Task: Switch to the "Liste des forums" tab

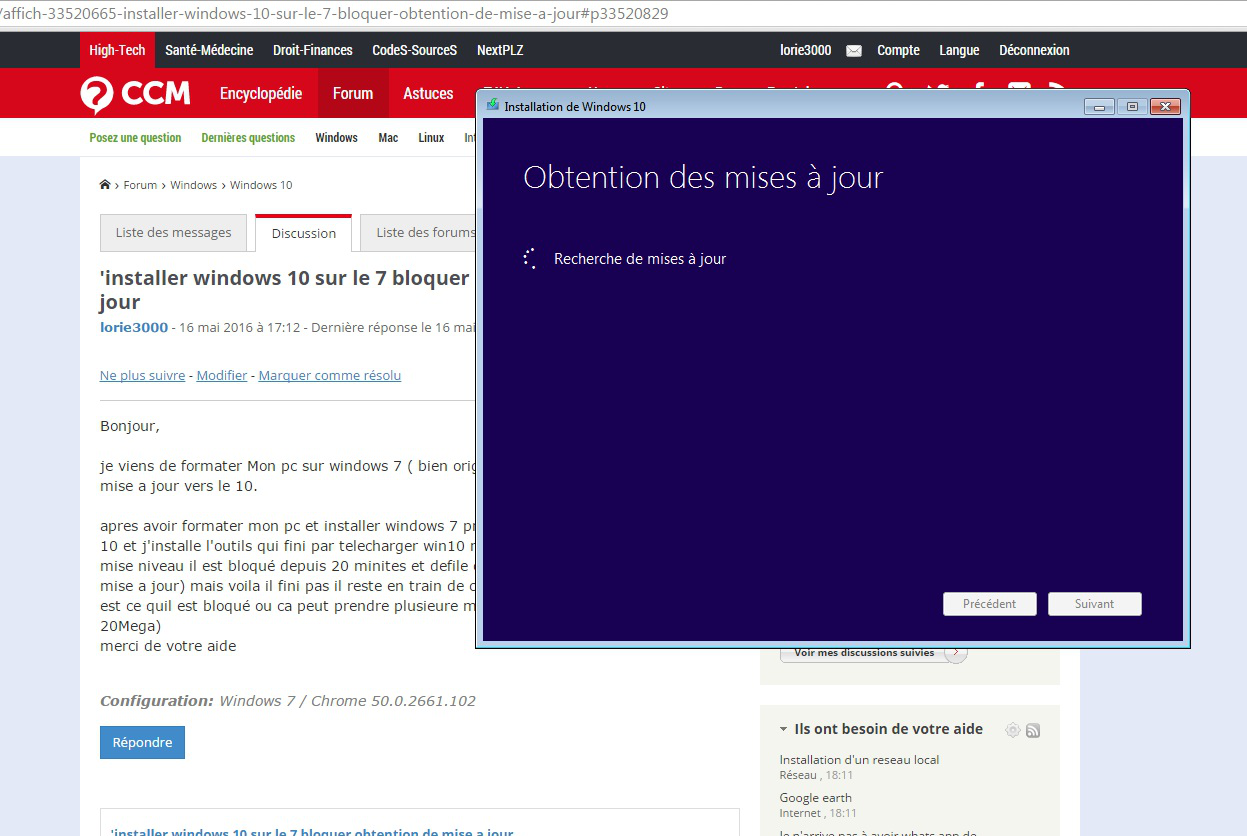Action: point(418,233)
